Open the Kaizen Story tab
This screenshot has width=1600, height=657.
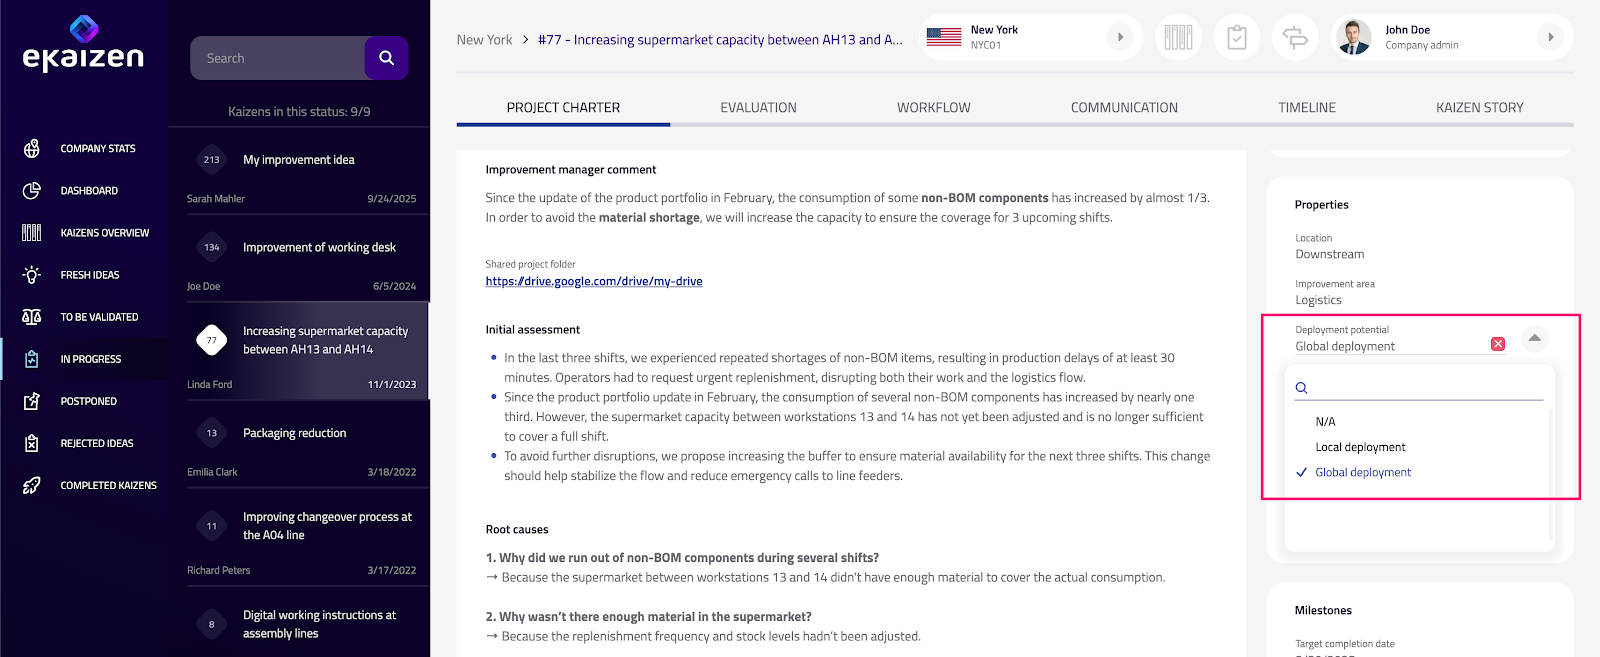1479,108
